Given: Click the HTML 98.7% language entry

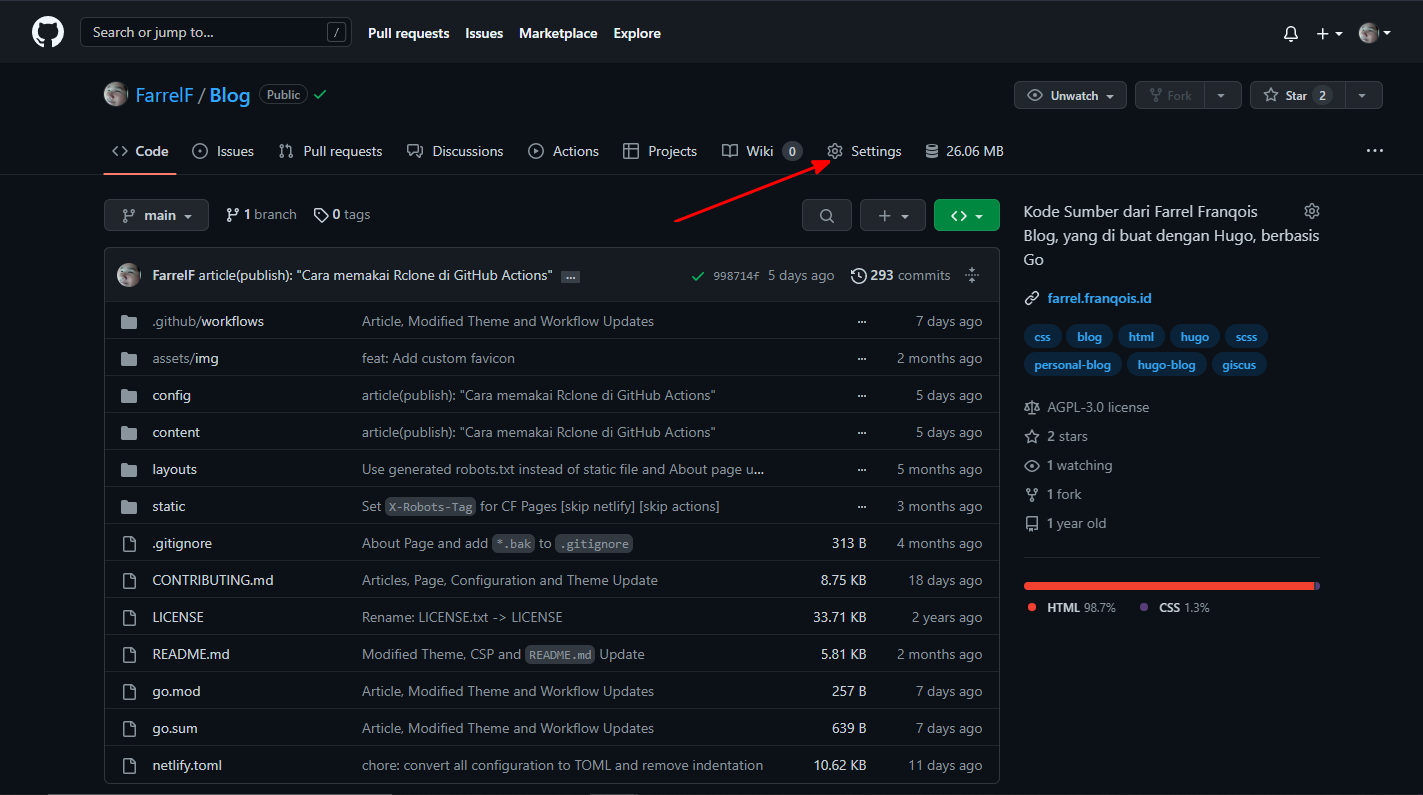Looking at the screenshot, I should (1071, 607).
